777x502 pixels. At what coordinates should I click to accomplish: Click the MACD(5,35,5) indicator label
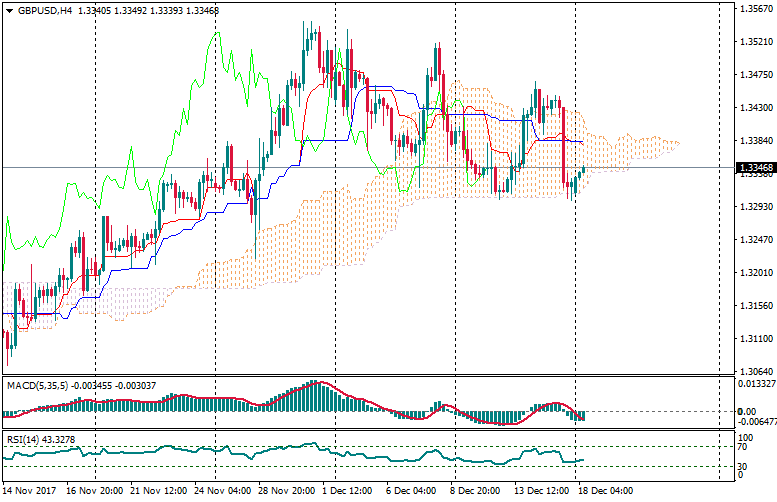pyautogui.click(x=33, y=385)
